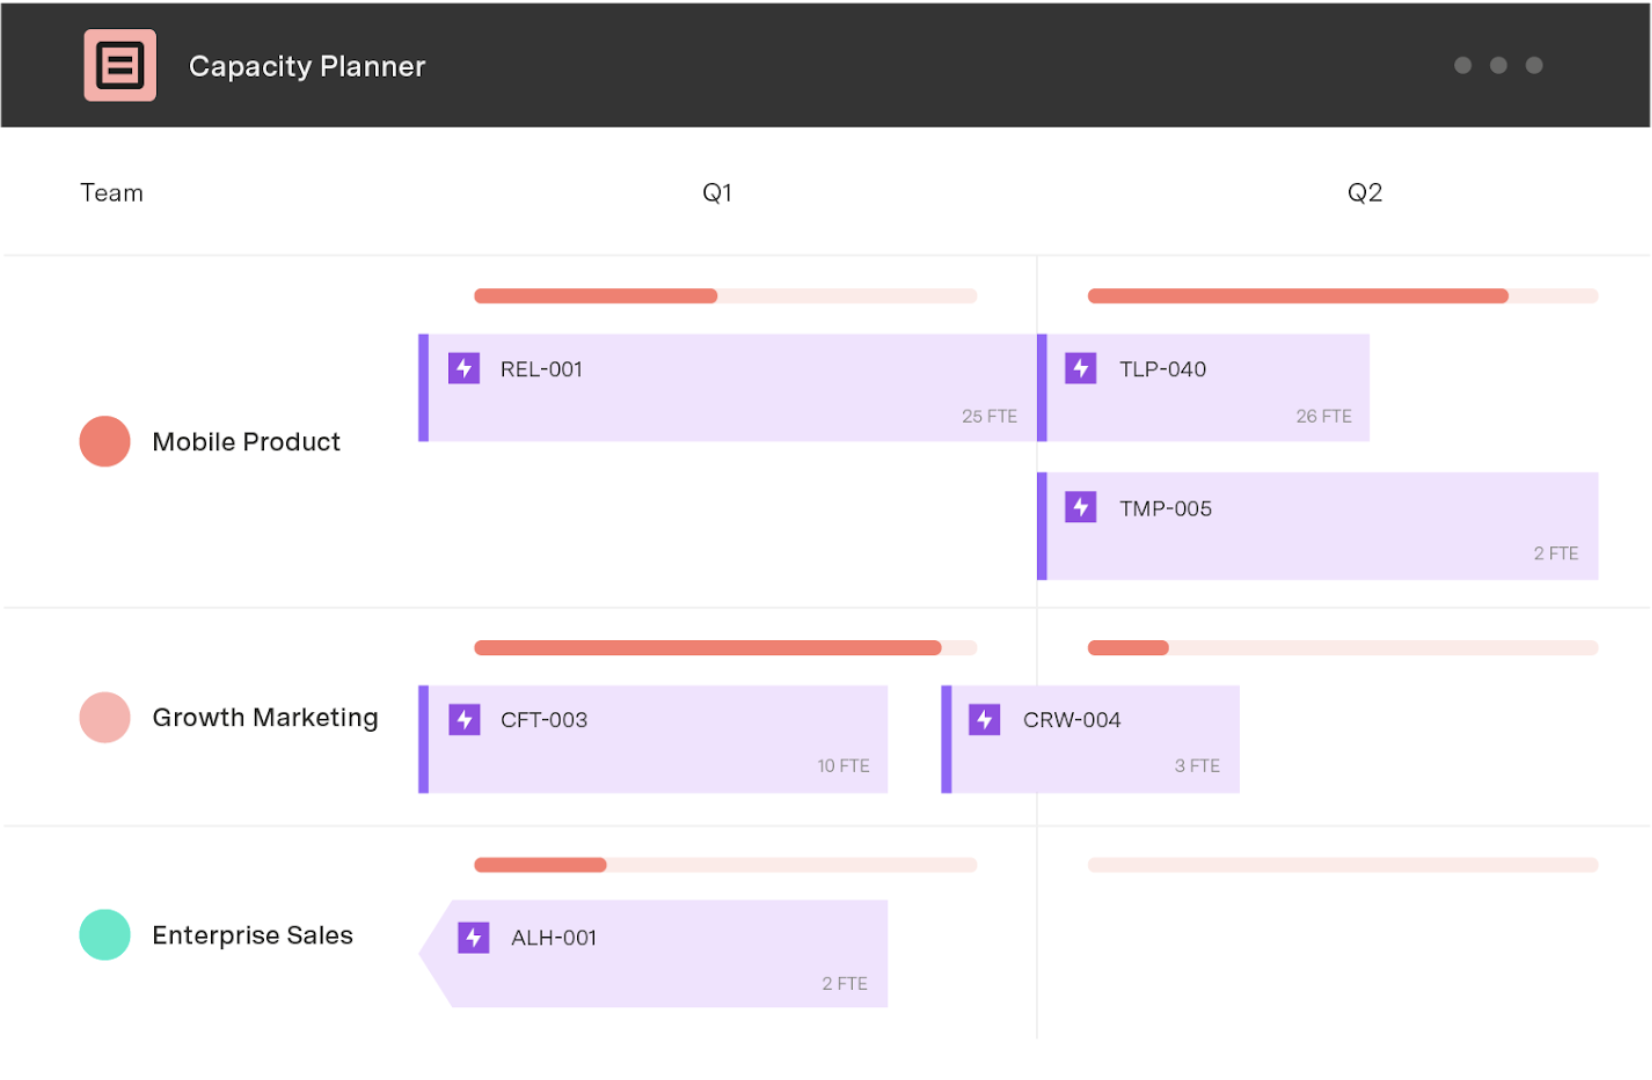Click the empty Enterprise Sales Q2 capacity bar
Image resolution: width=1652 pixels, height=1080 pixels.
(x=1342, y=865)
